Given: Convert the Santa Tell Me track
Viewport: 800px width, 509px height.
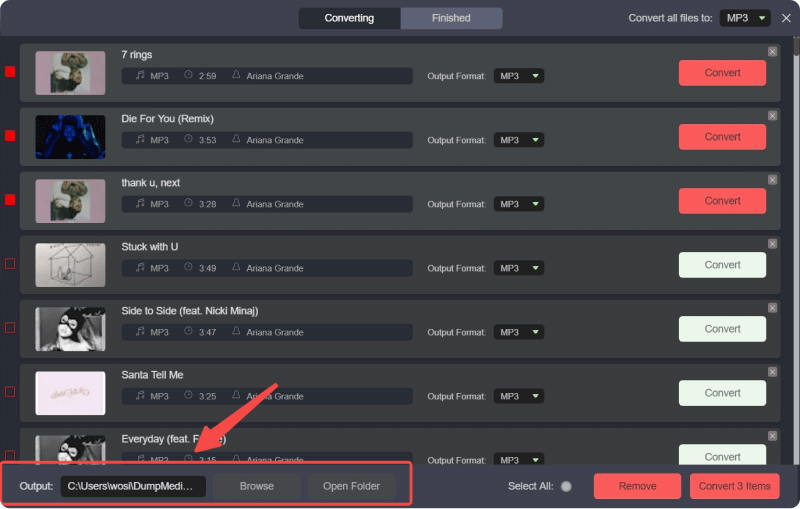Looking at the screenshot, I should point(722,393).
